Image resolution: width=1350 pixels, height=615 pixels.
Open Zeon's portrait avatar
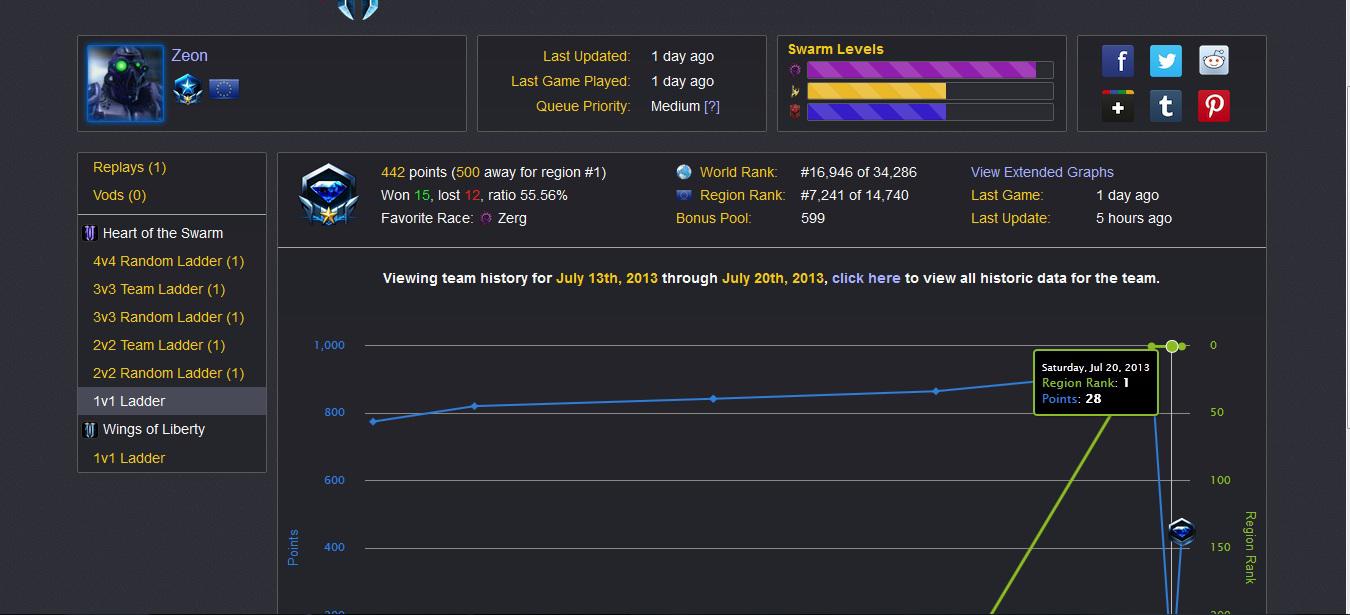tap(125, 83)
